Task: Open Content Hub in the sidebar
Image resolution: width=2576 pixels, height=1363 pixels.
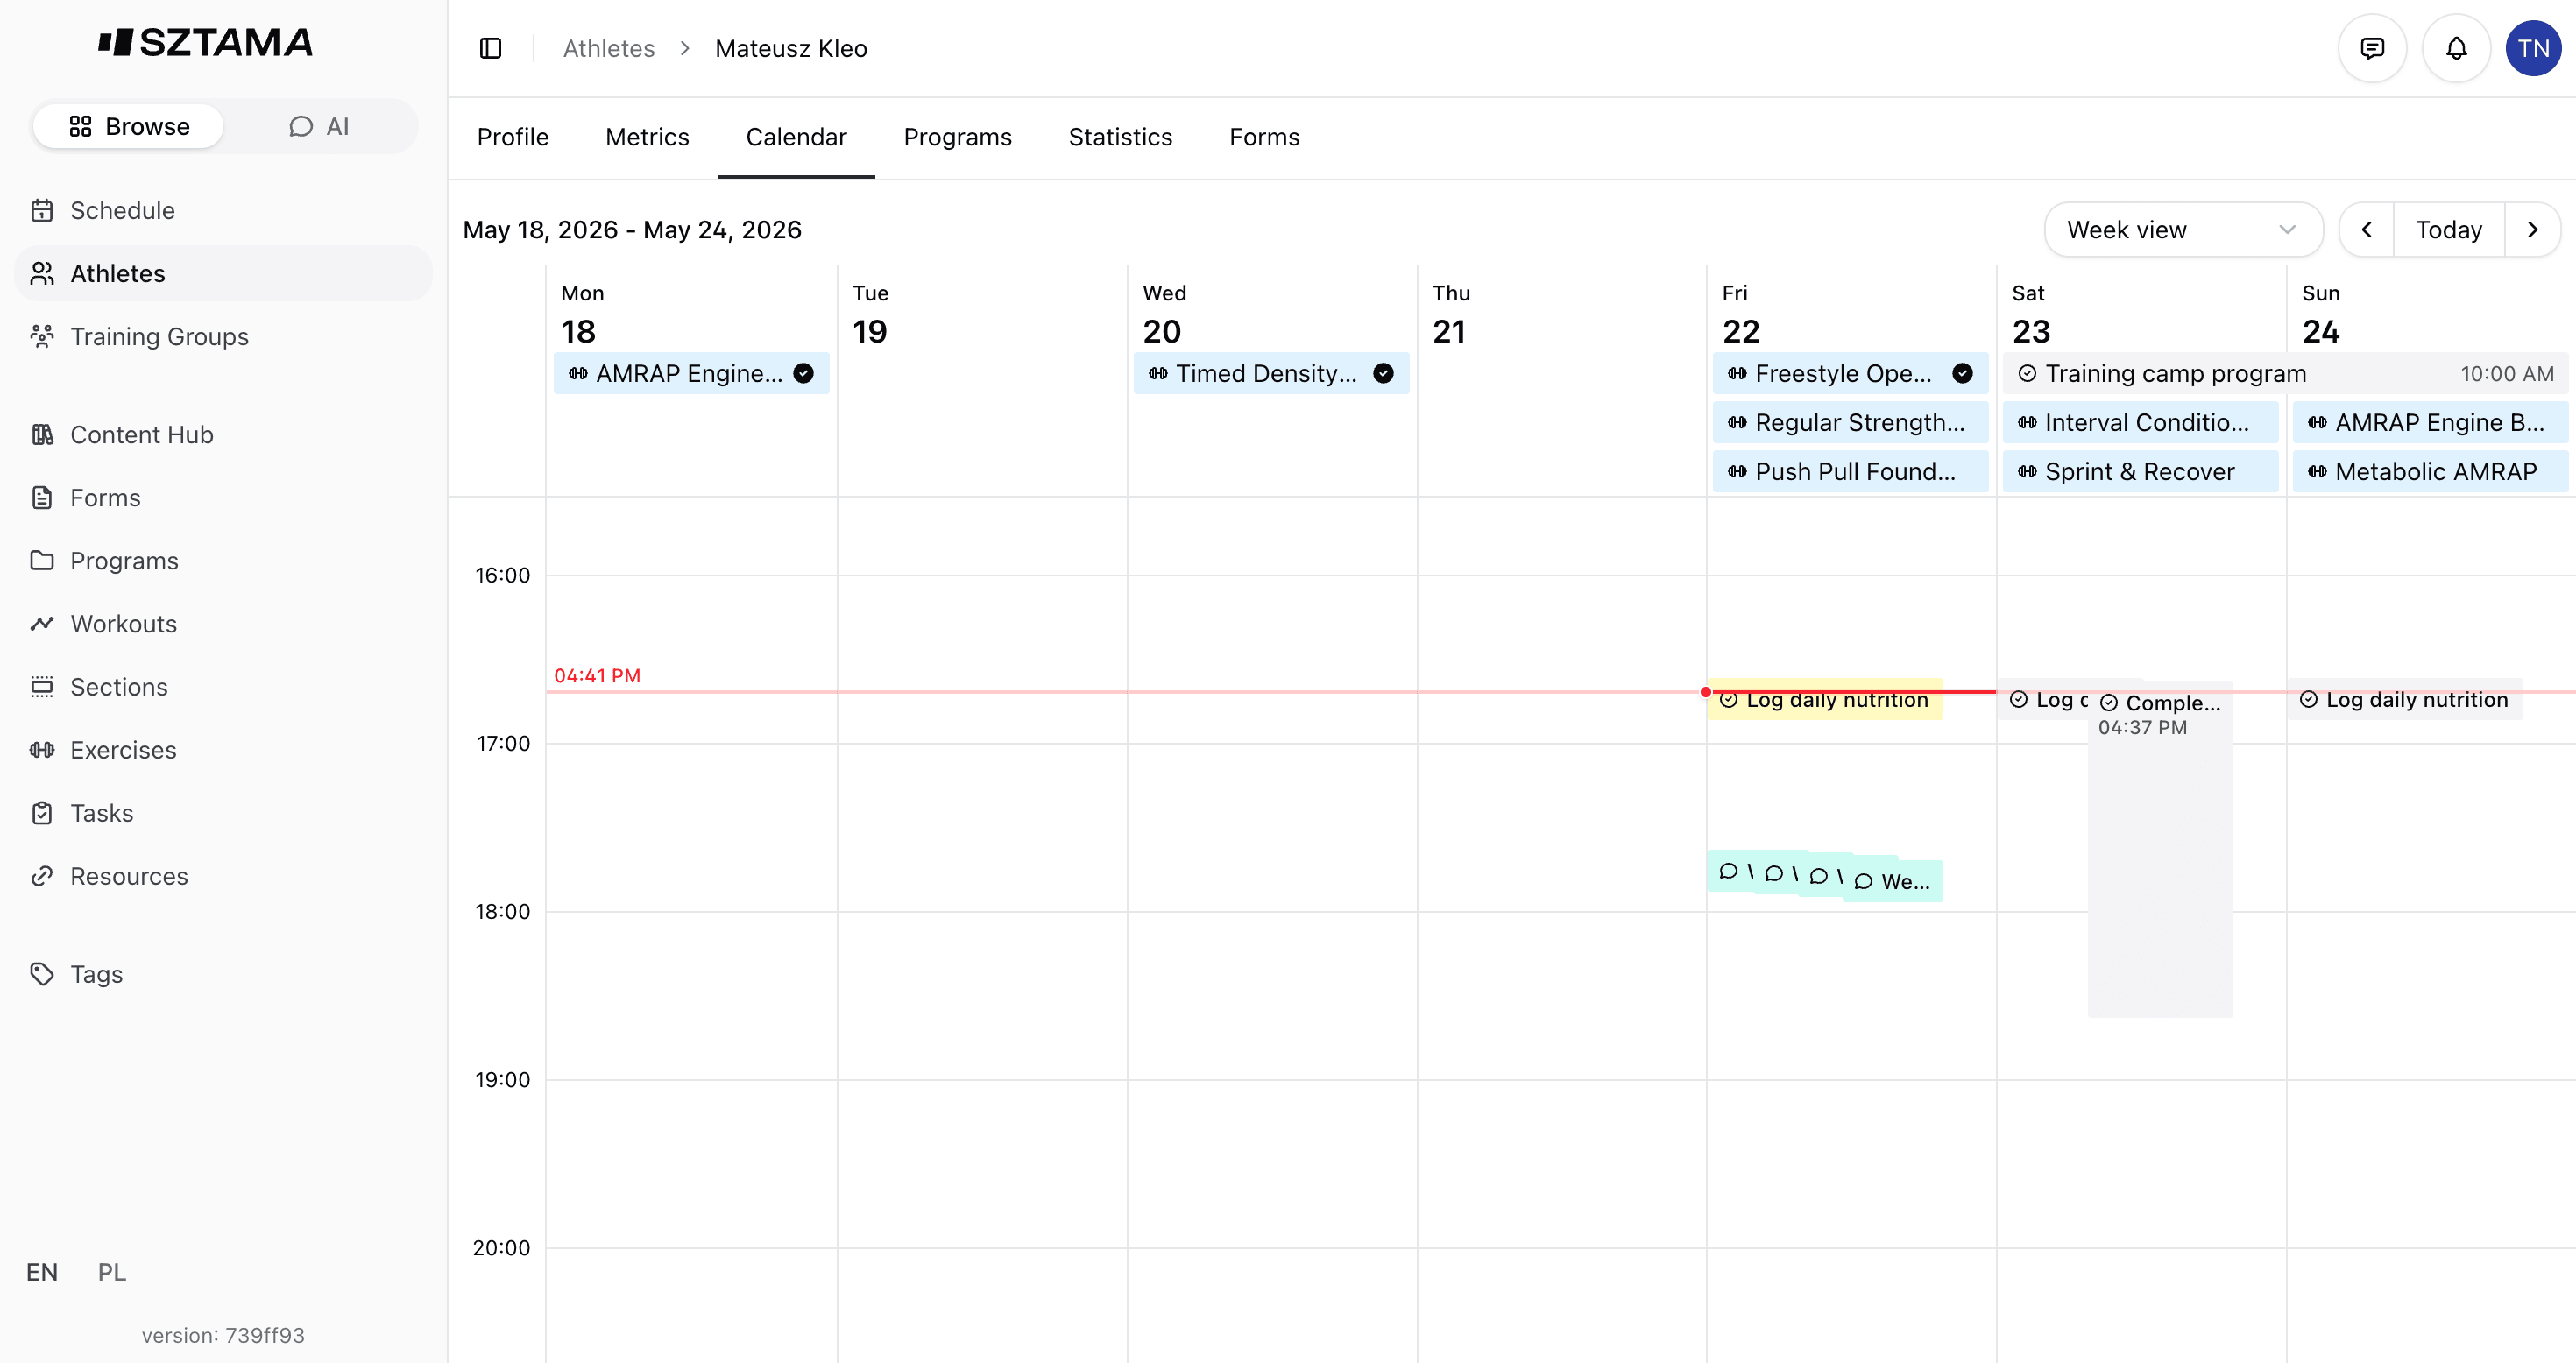Action: (223, 434)
